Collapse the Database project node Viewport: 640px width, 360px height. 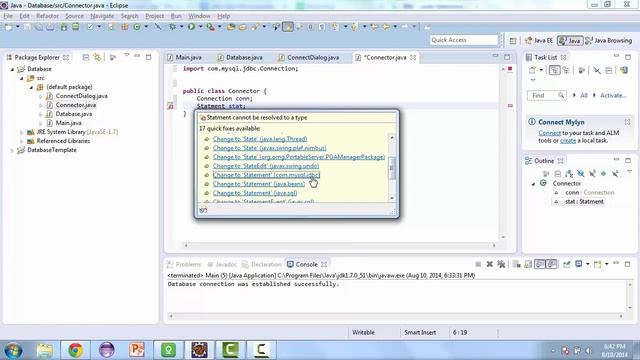[12, 69]
